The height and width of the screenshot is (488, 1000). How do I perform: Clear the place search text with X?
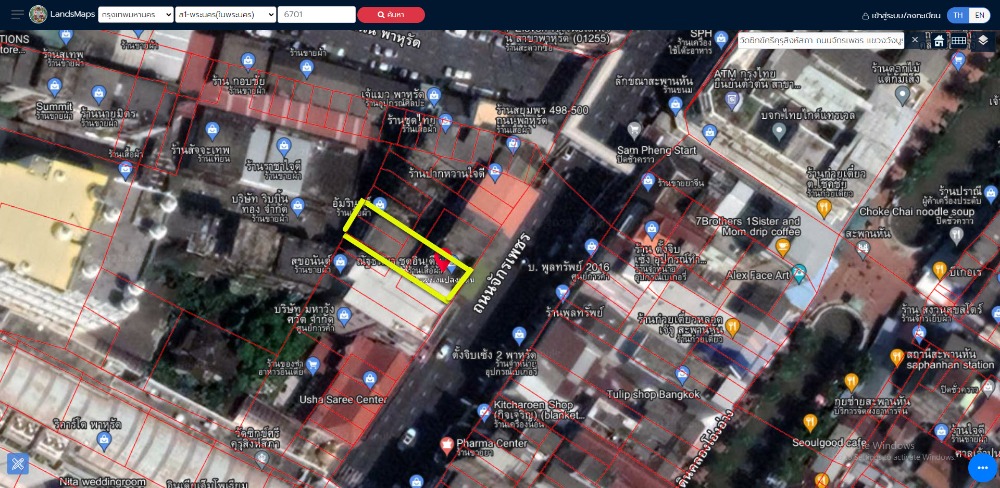pyautogui.click(x=915, y=40)
